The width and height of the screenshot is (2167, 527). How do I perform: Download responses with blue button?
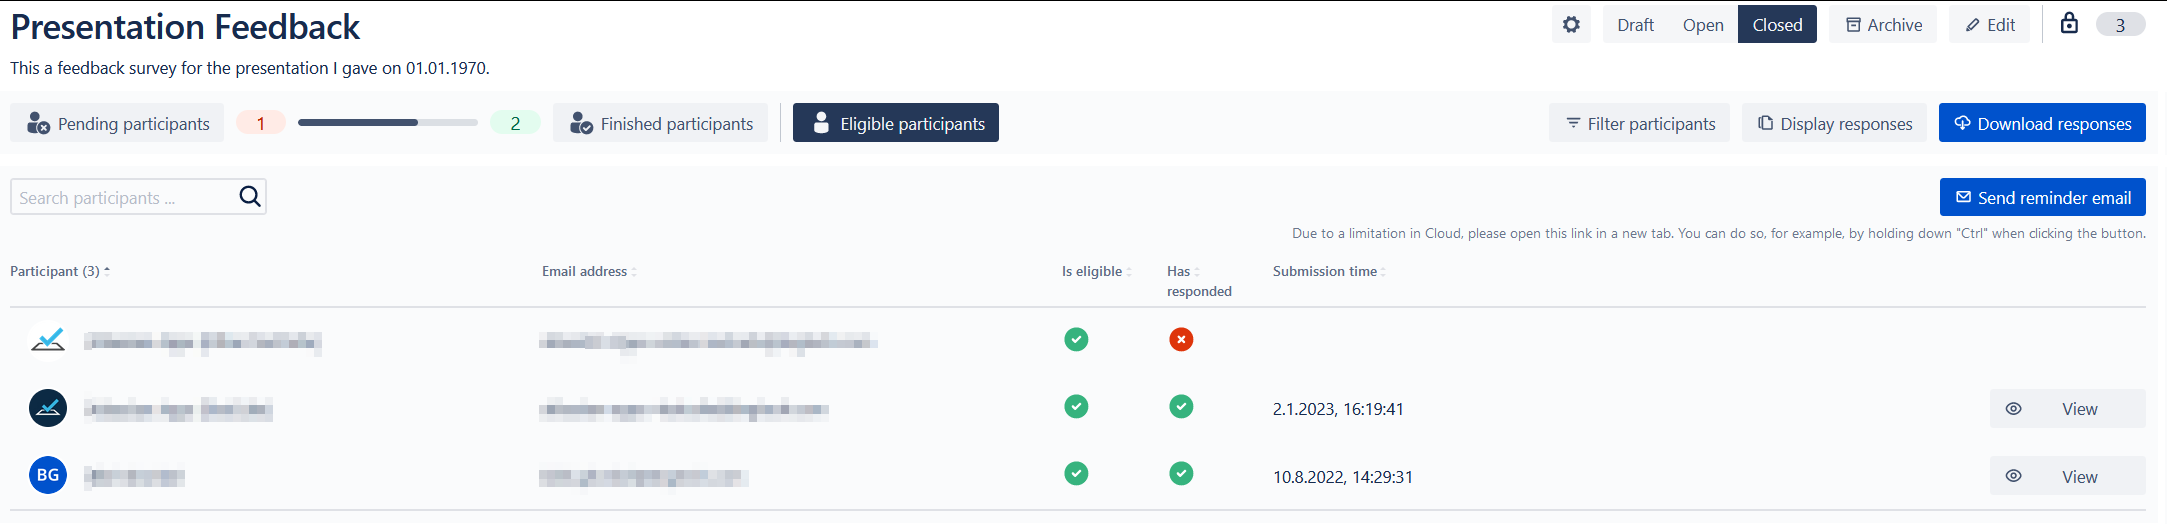point(2041,123)
